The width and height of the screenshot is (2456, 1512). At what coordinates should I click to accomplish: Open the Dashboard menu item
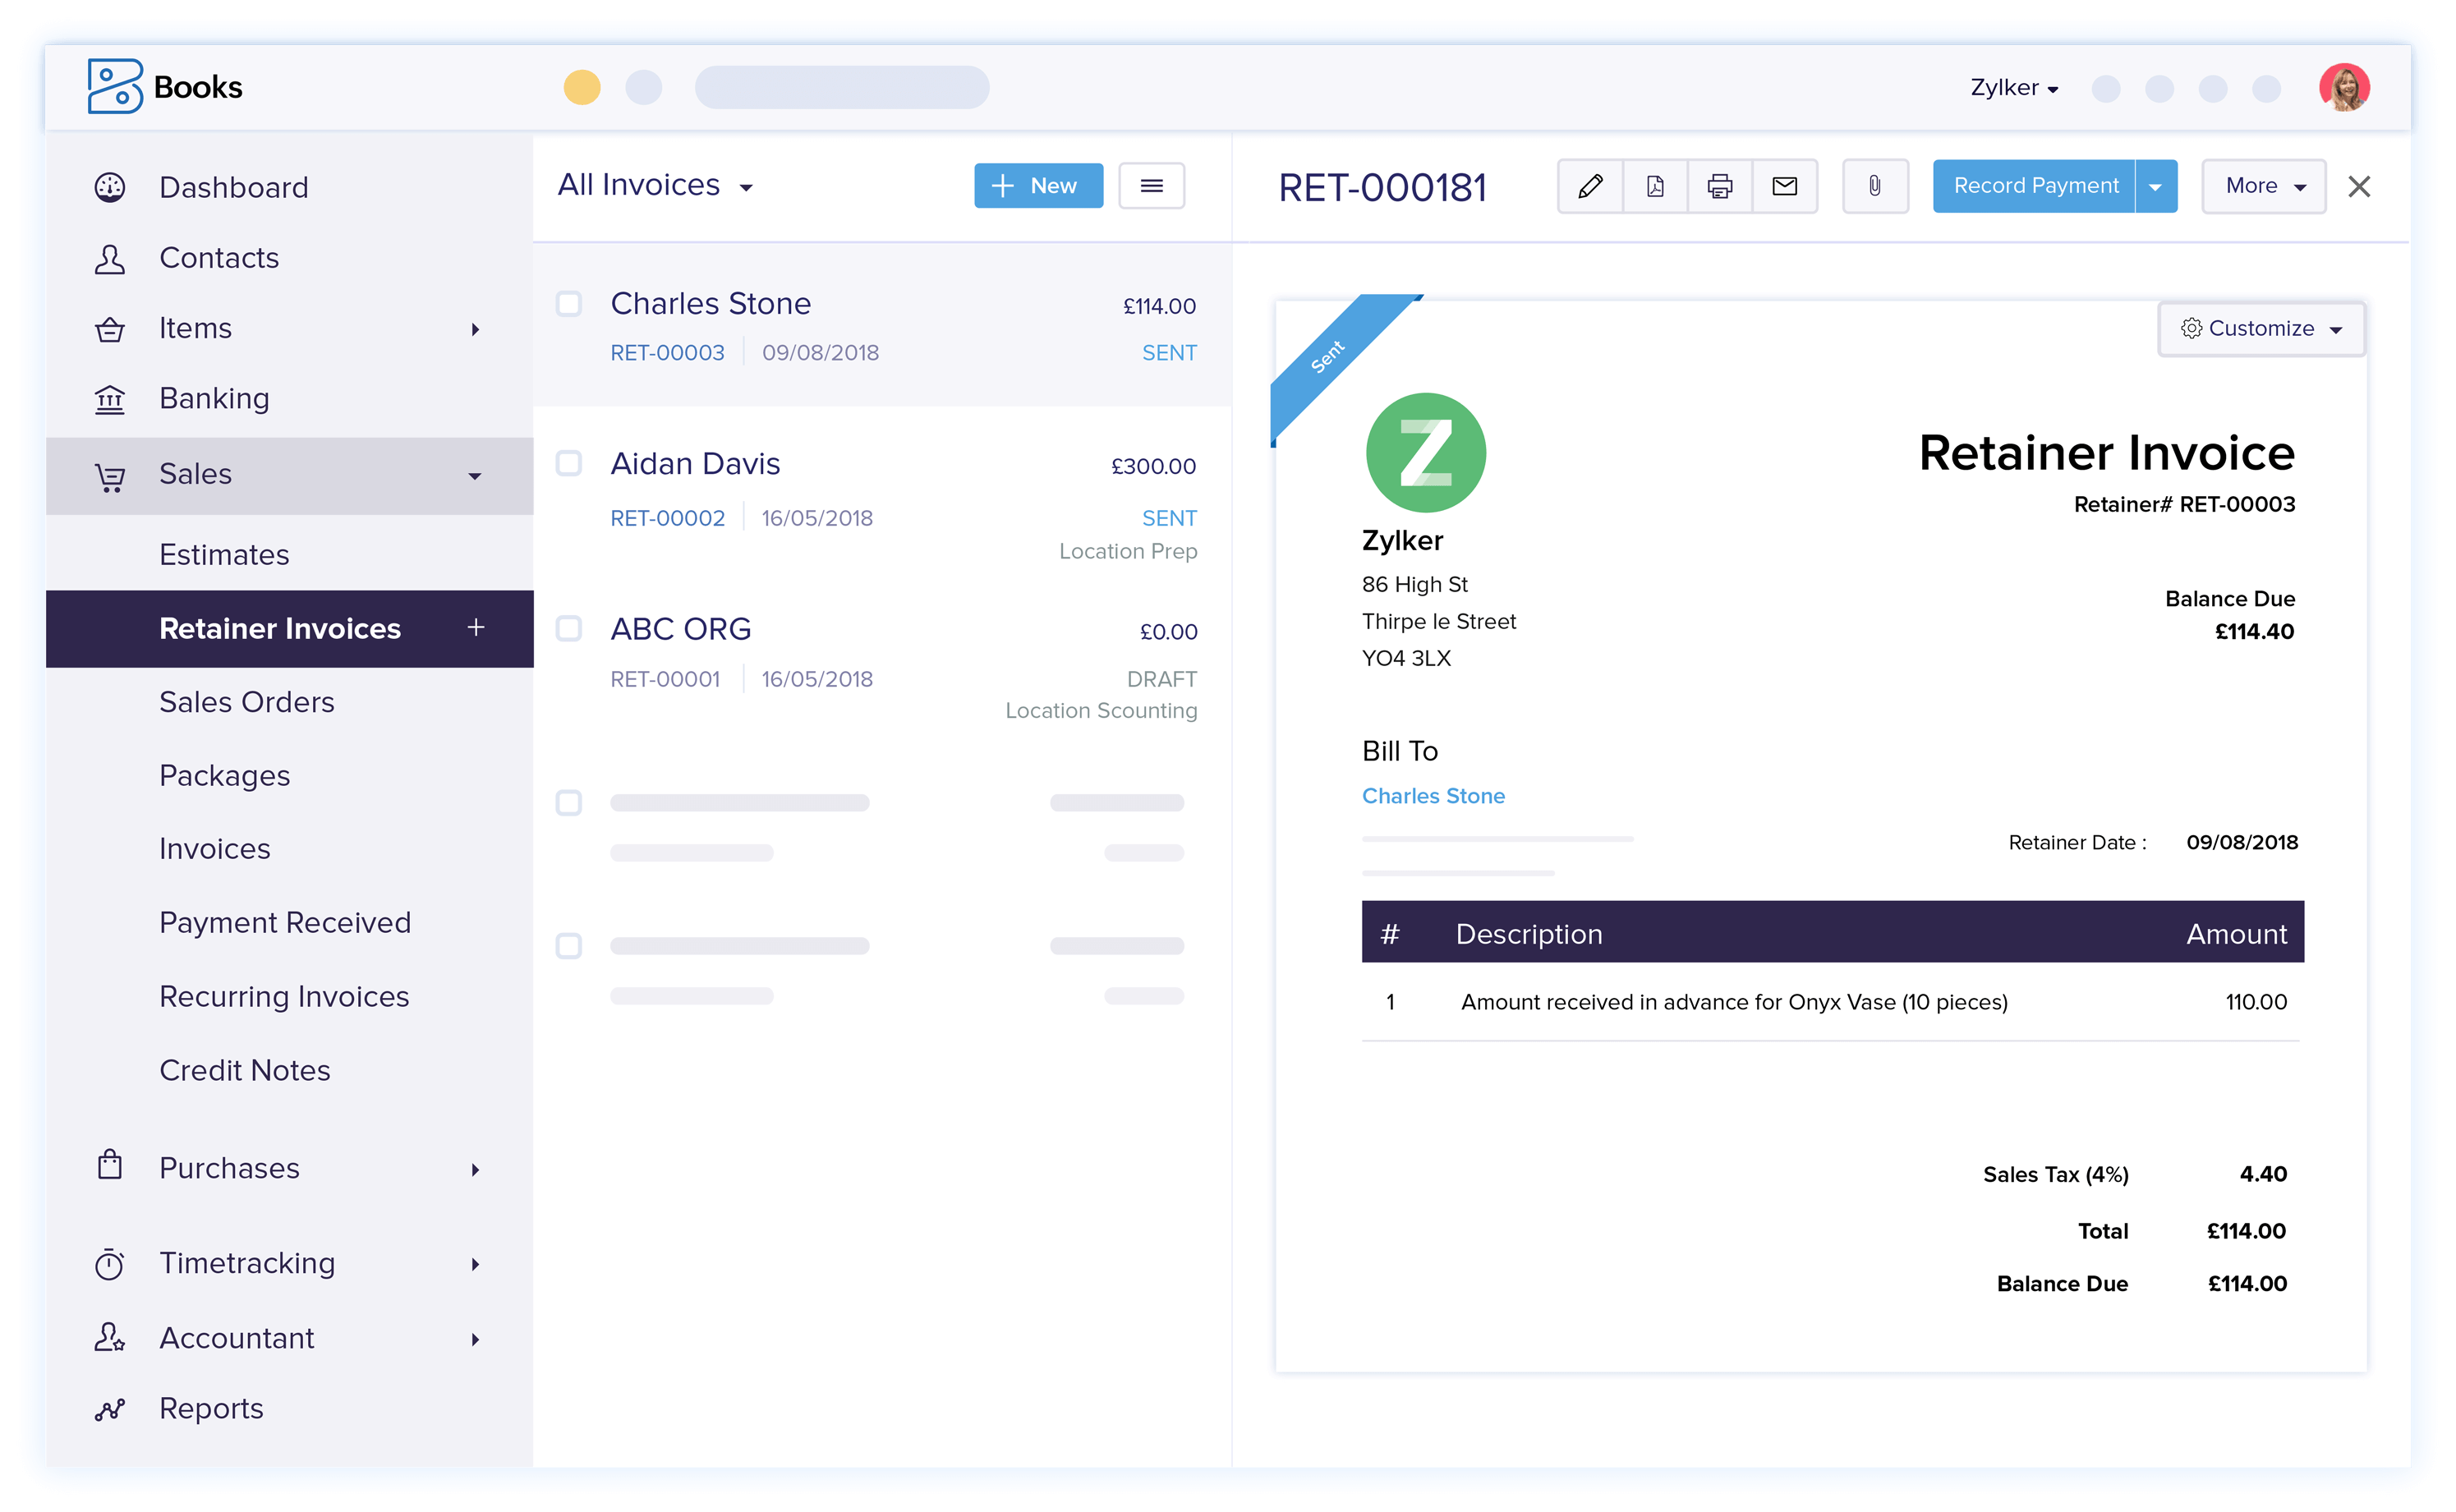[233, 187]
